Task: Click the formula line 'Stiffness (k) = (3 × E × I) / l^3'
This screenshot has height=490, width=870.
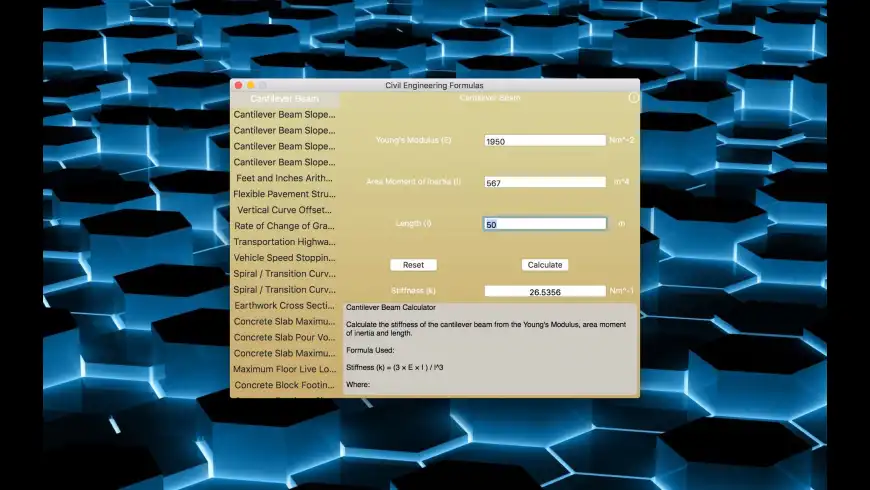Action: 394,367
